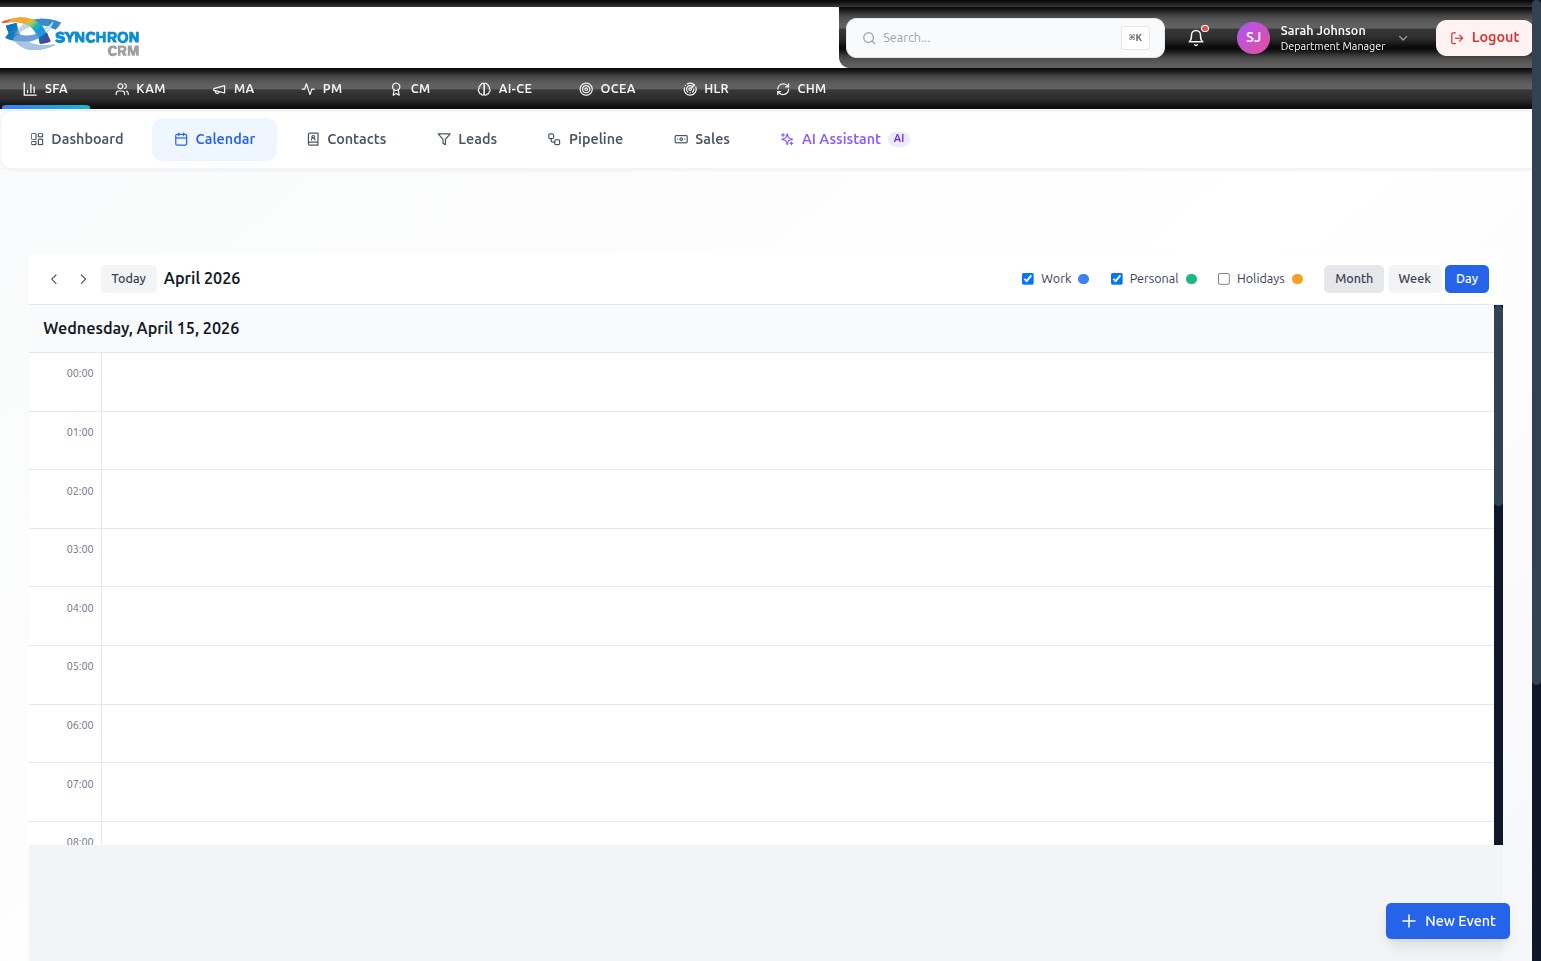1541x961 pixels.
Task: Click the HLR radar icon
Action: tap(690, 89)
